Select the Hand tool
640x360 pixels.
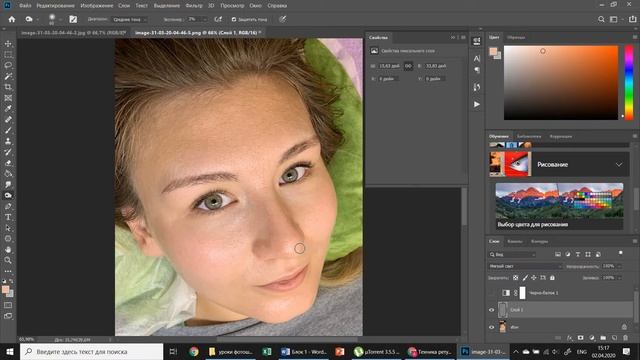[8, 249]
